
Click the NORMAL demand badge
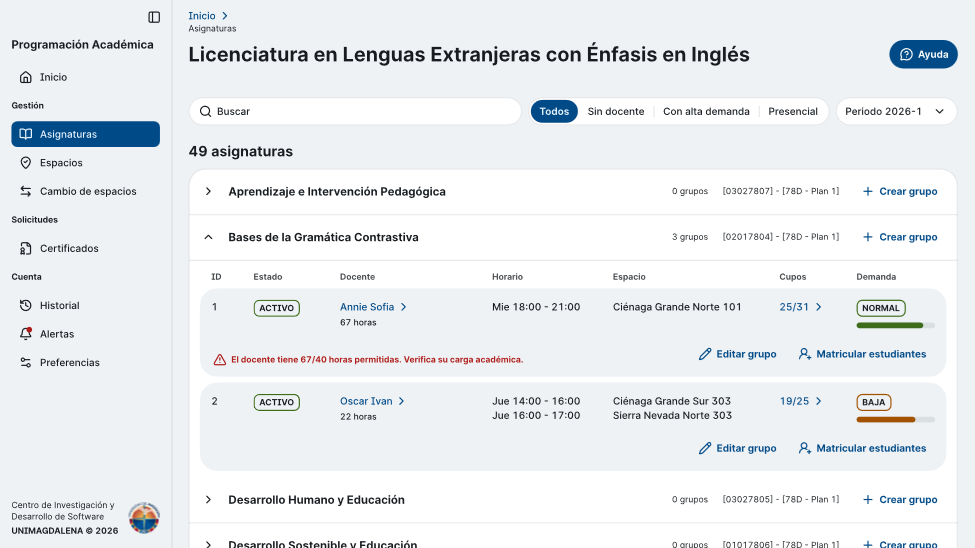pyautogui.click(x=880, y=308)
